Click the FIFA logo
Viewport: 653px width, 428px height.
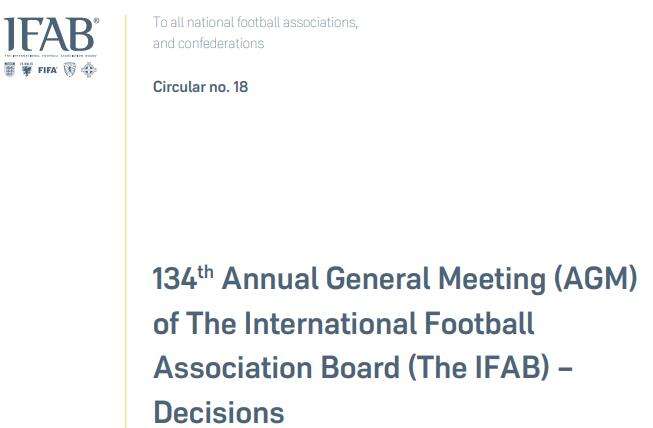coord(47,70)
